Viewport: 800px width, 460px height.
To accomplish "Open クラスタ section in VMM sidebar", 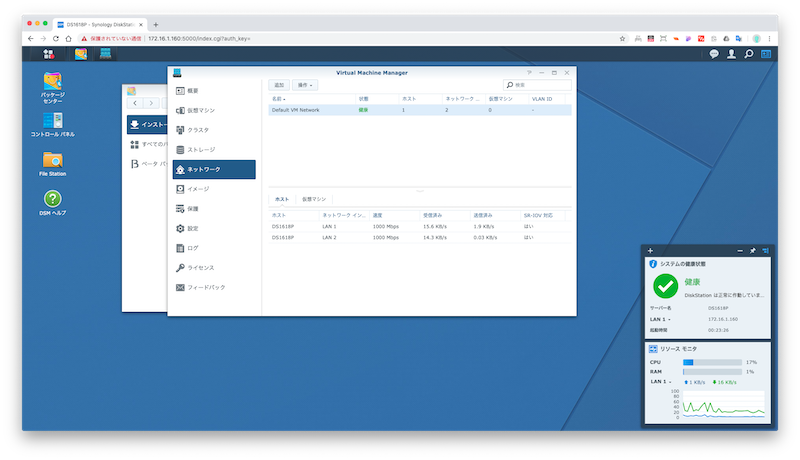I will [214, 130].
